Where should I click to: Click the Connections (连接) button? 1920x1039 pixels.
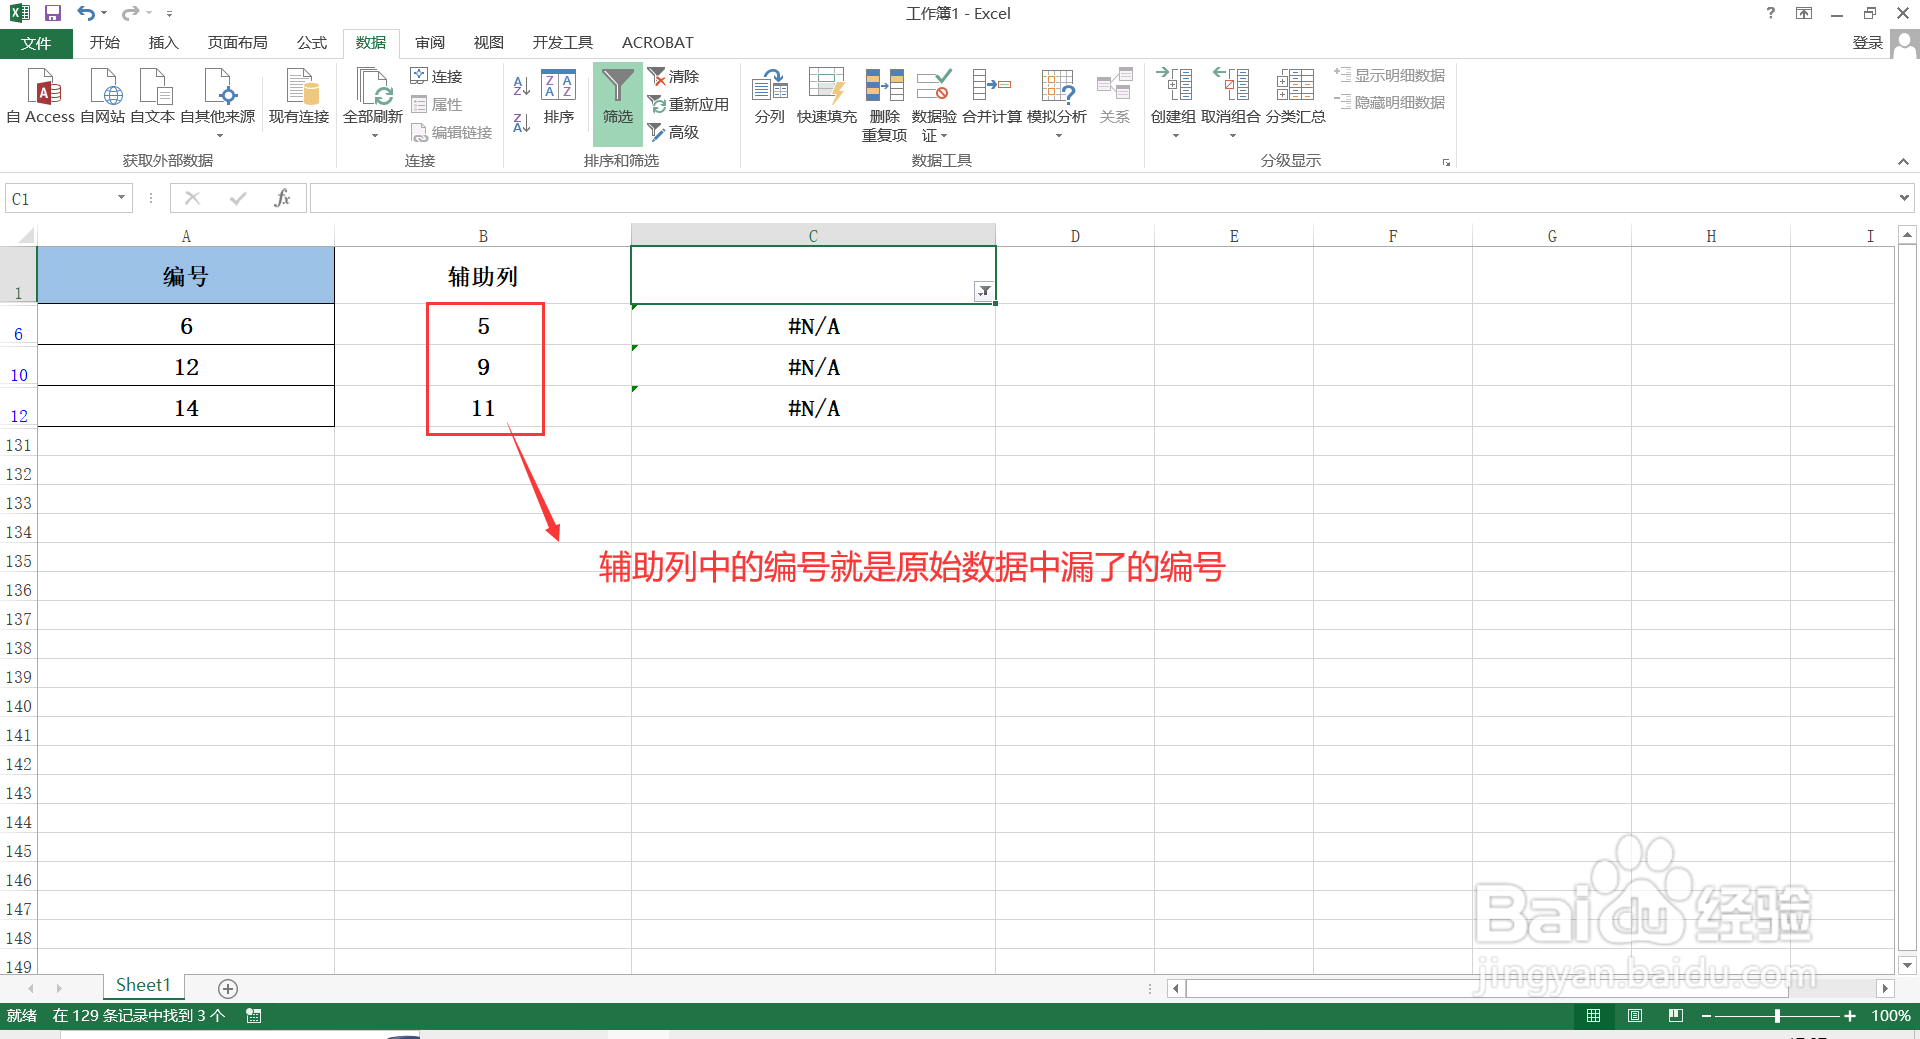tap(437, 76)
